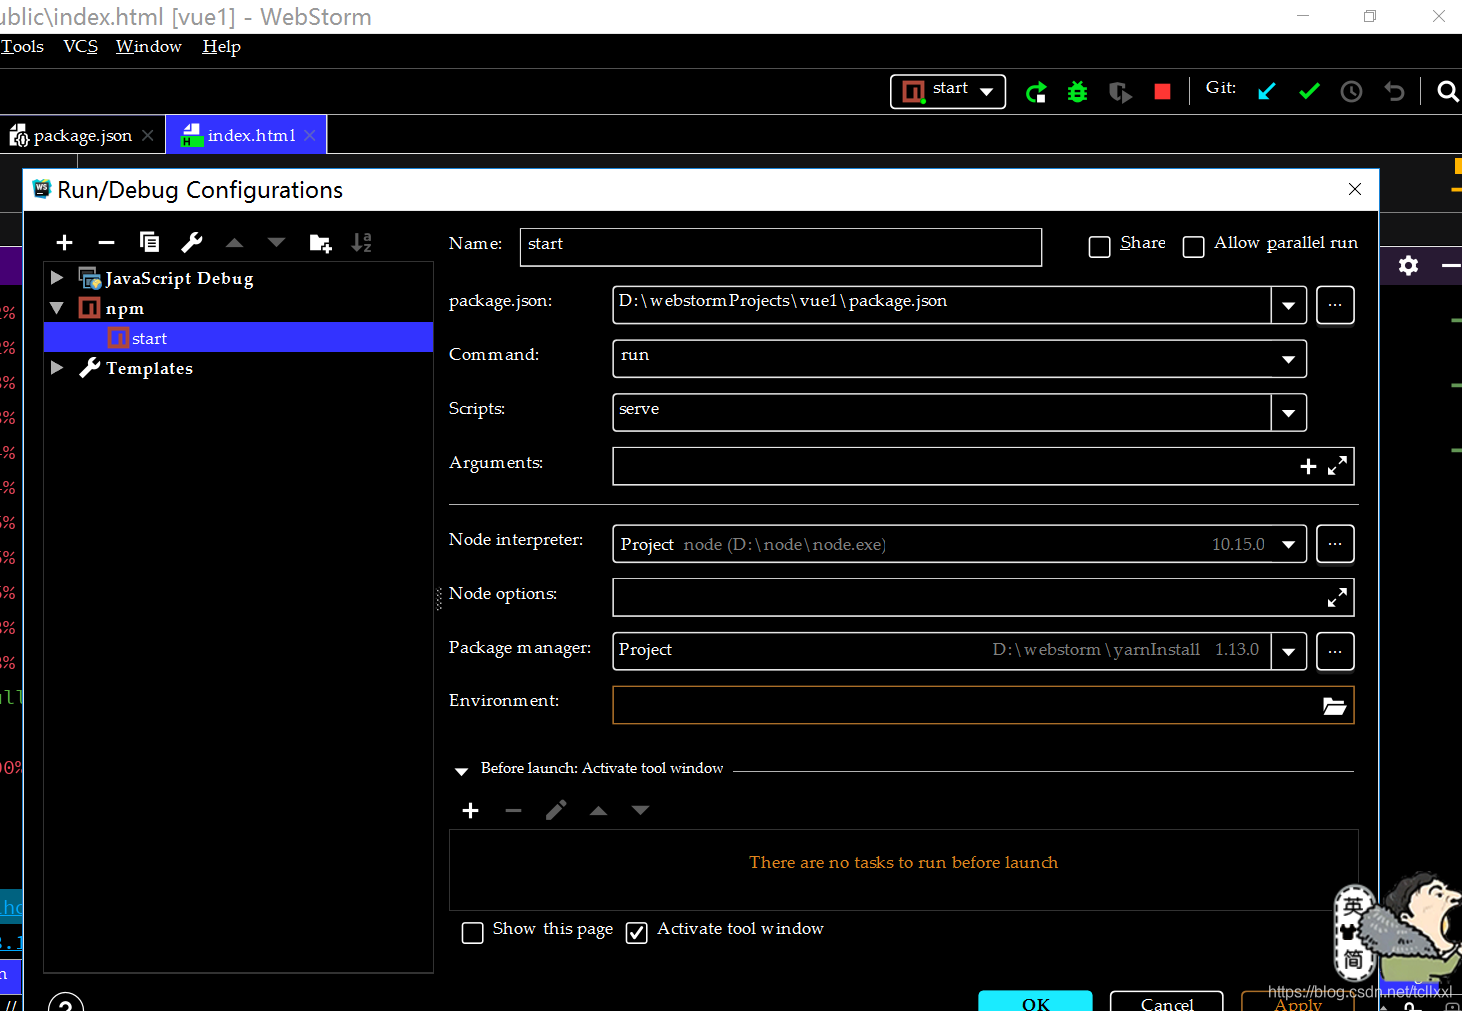The width and height of the screenshot is (1462, 1011).
Task: Select the Templates label
Action: click(149, 368)
